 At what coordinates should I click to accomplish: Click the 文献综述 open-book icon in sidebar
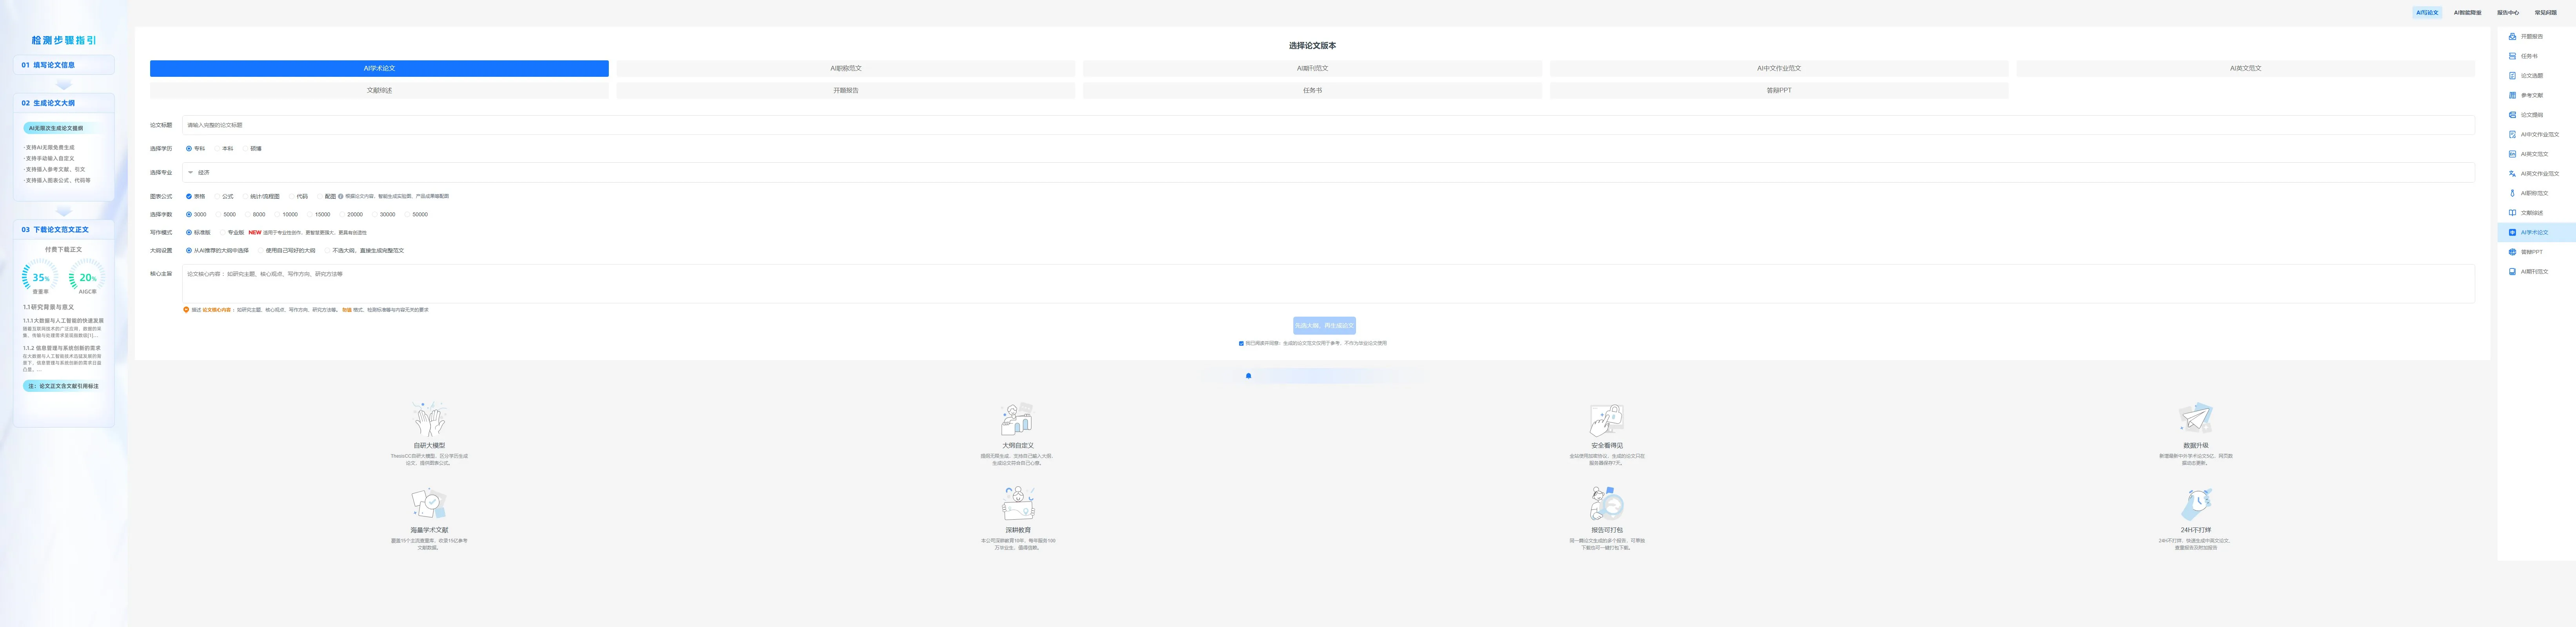click(x=2512, y=213)
